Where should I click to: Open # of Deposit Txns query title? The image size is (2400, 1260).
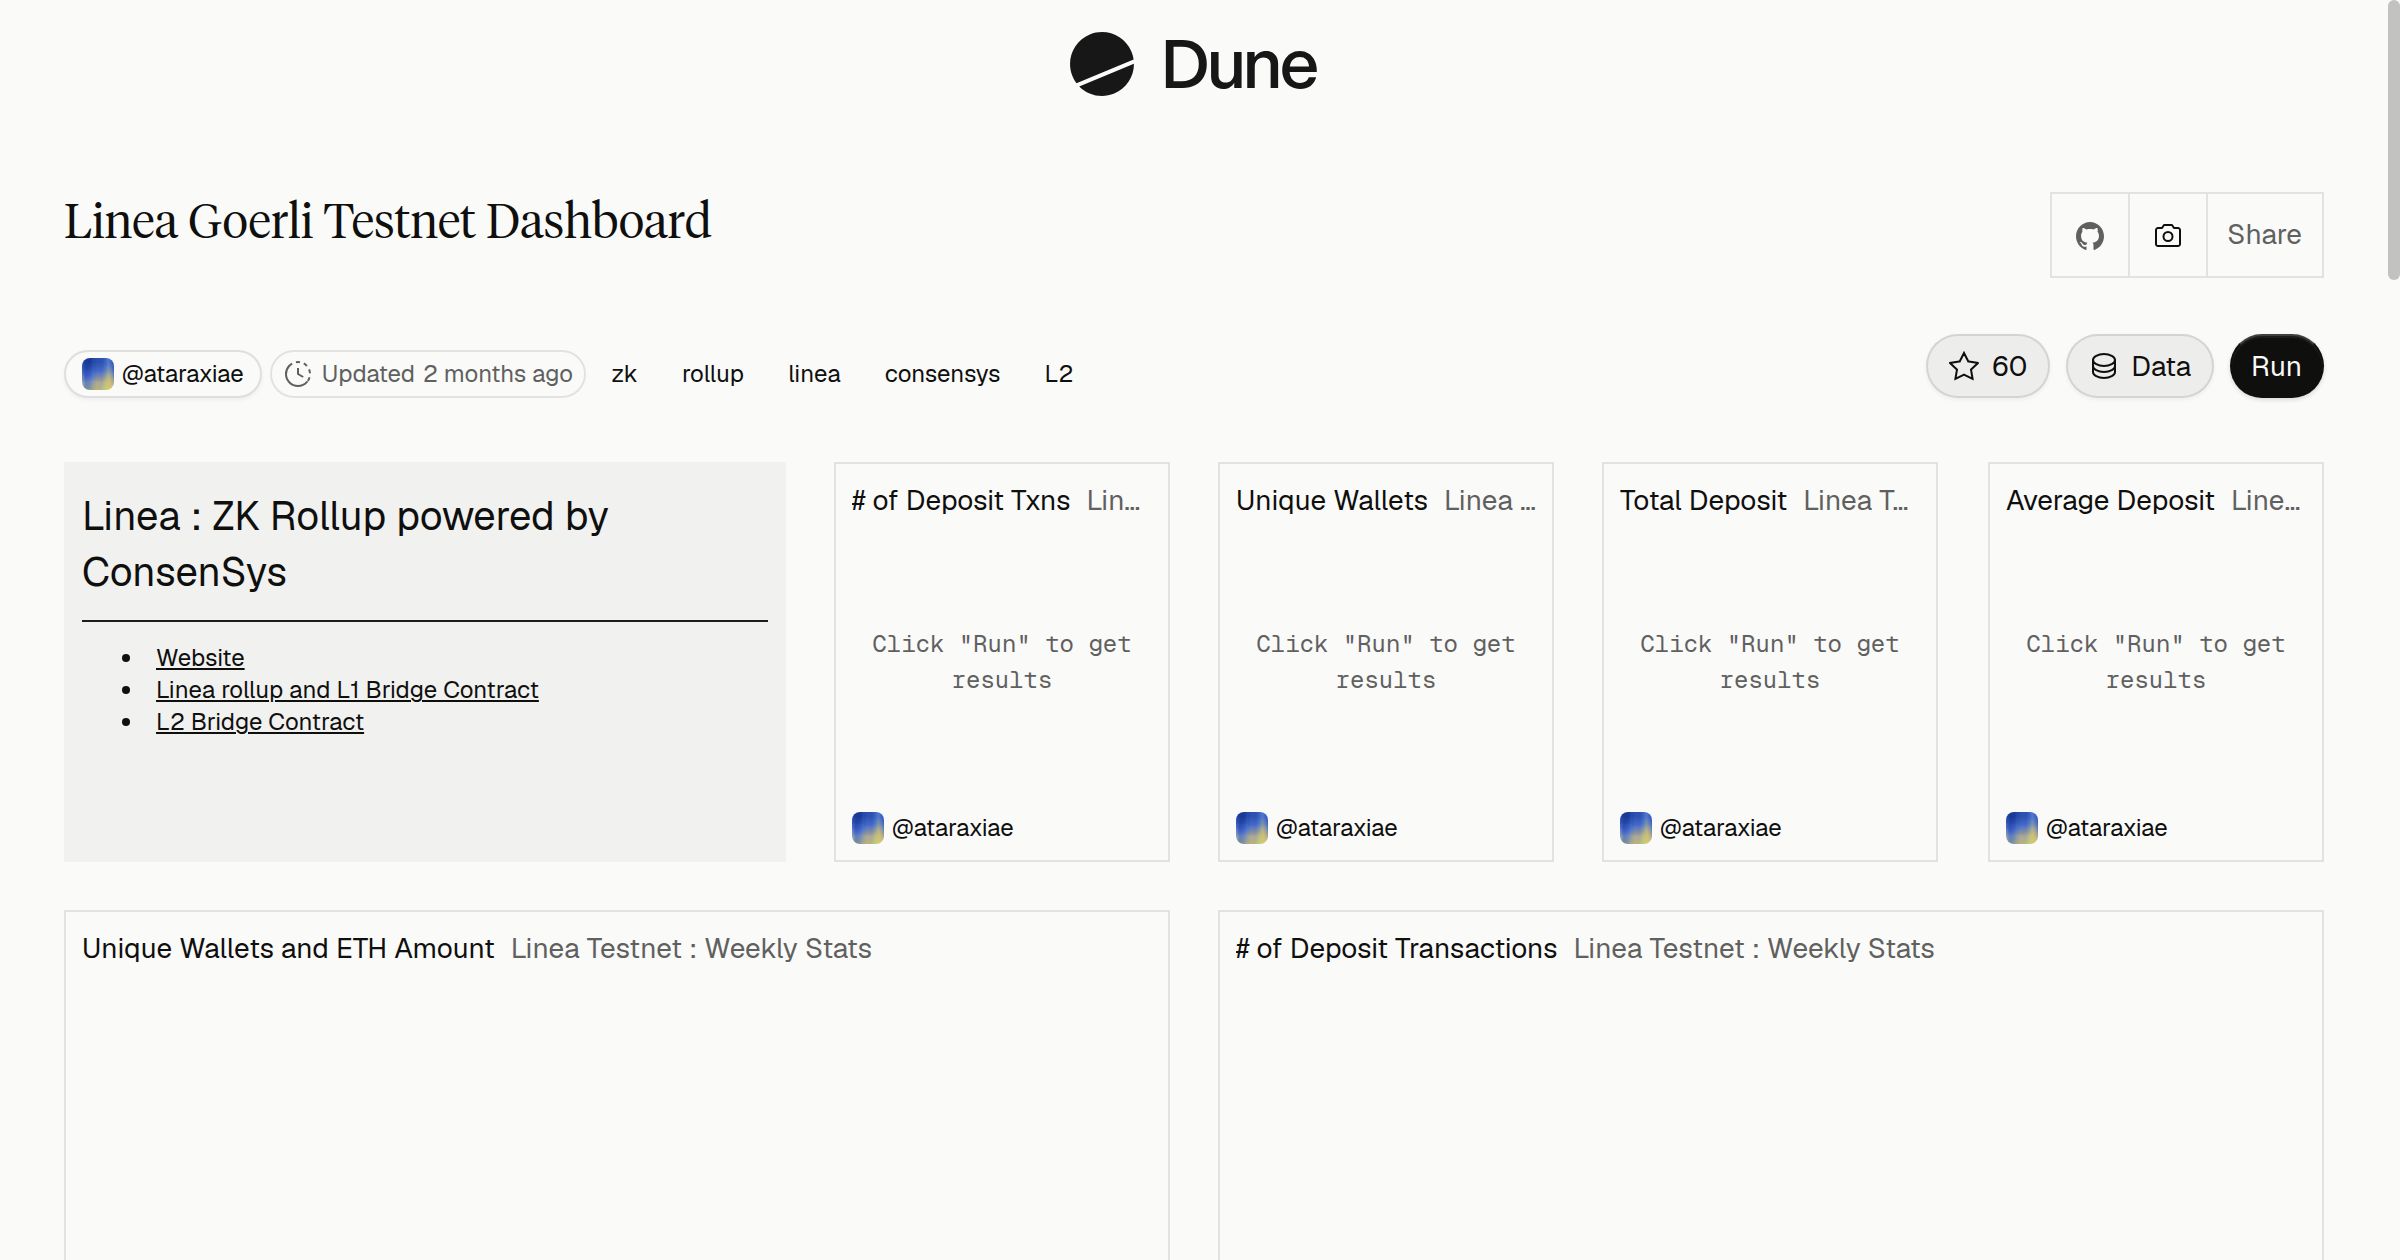point(960,501)
